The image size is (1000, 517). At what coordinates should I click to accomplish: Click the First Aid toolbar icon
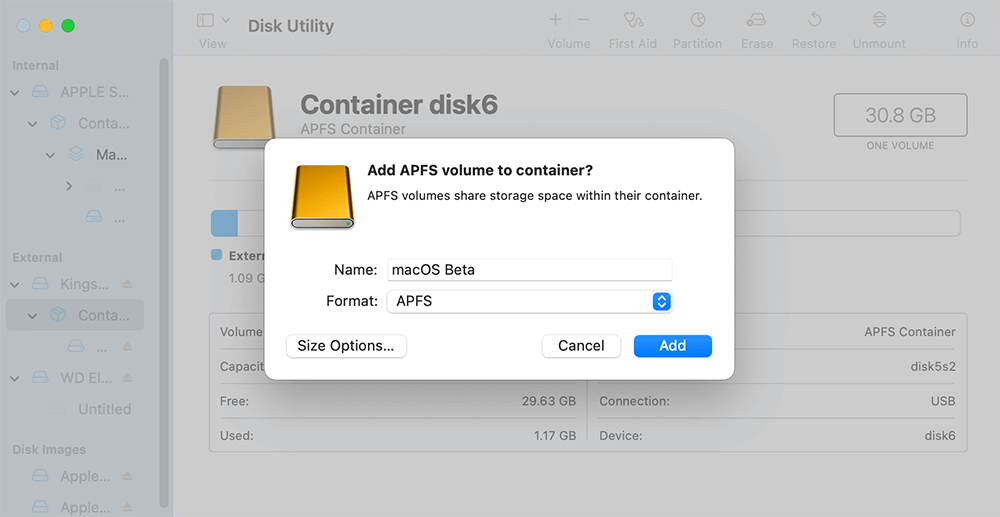633,21
